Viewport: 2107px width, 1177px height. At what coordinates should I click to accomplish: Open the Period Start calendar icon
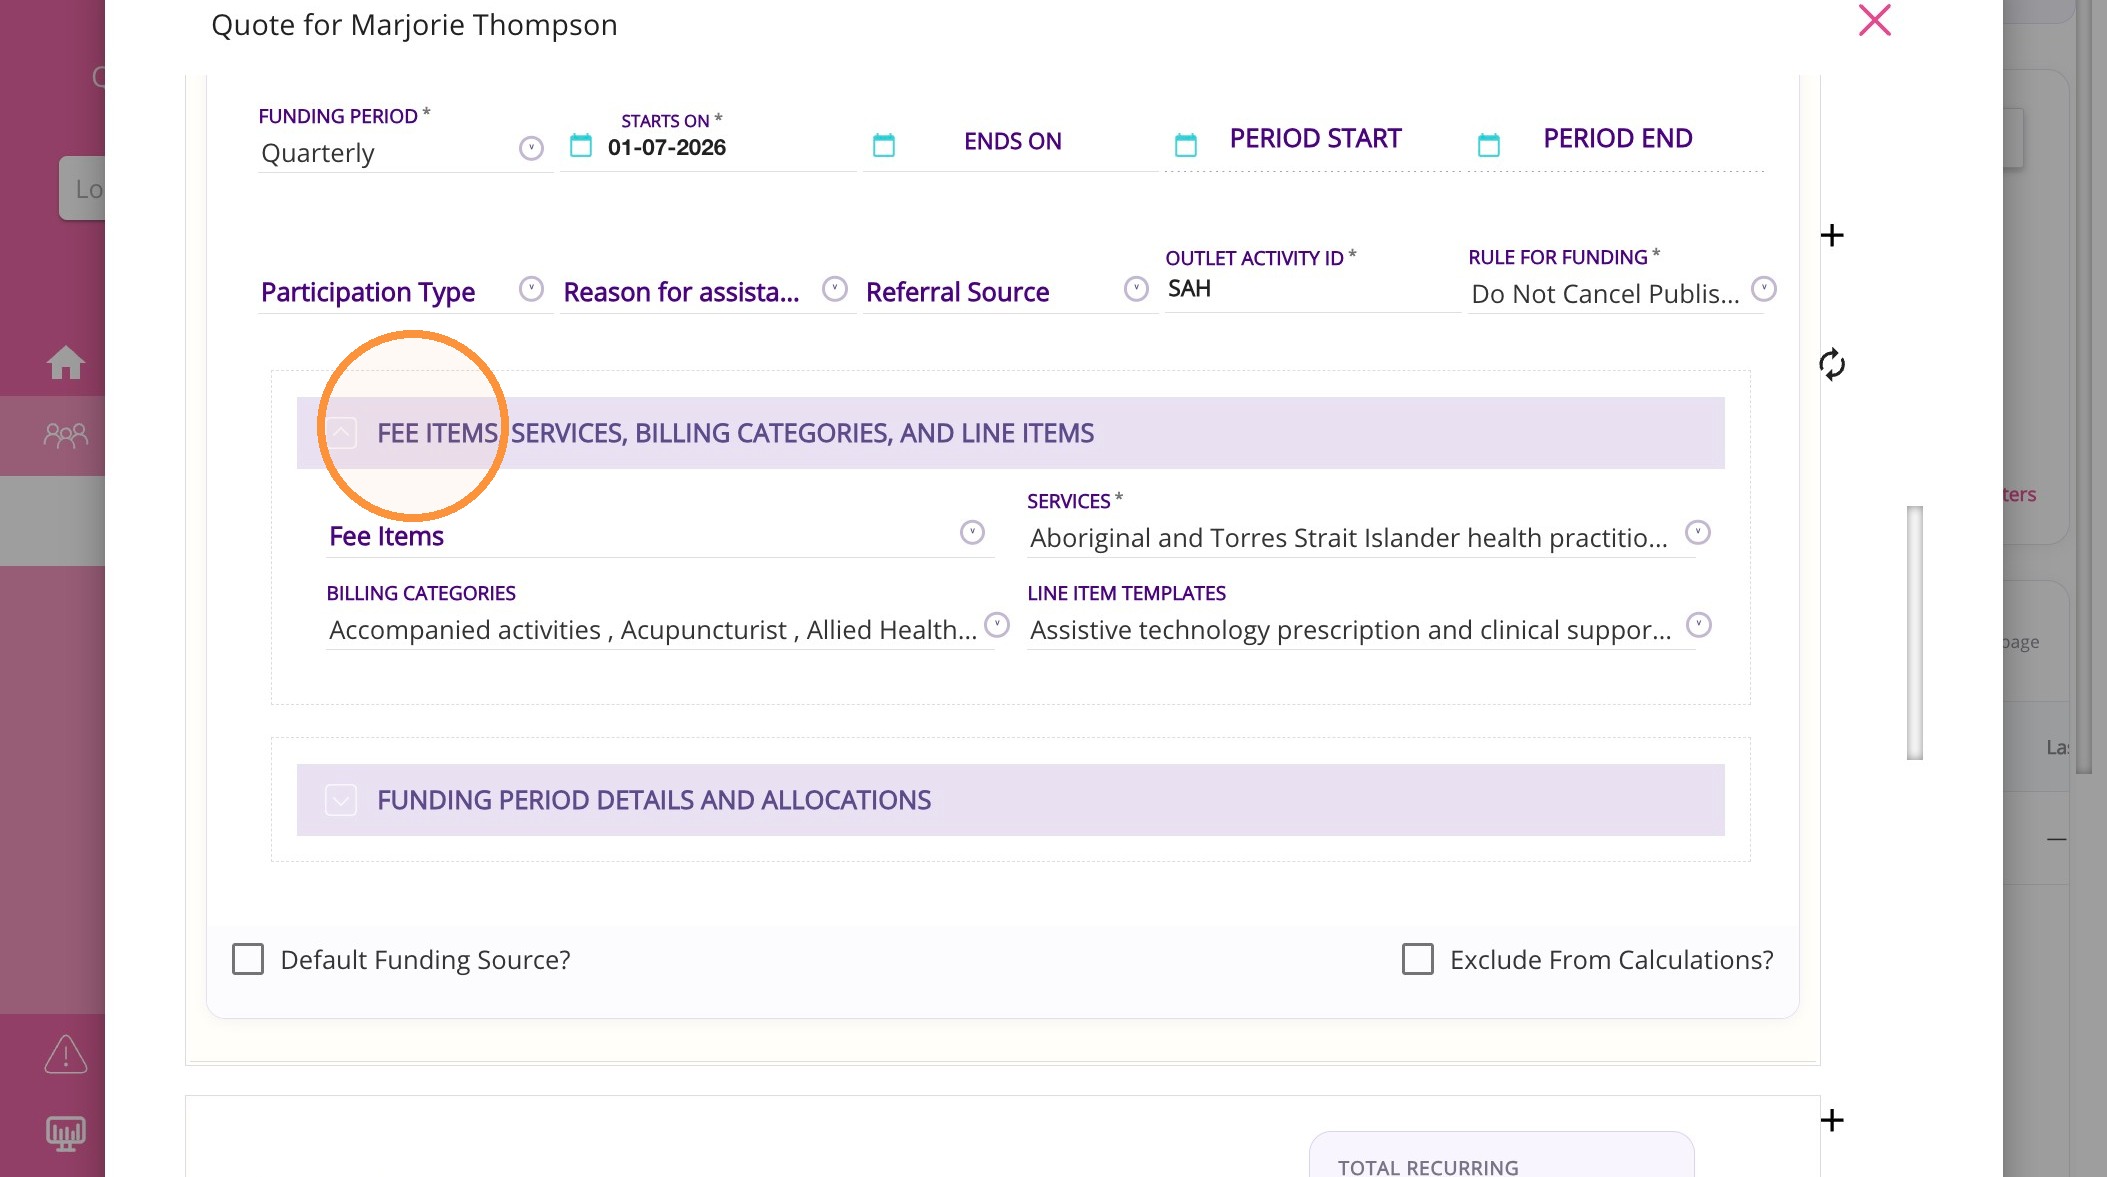click(x=1185, y=146)
